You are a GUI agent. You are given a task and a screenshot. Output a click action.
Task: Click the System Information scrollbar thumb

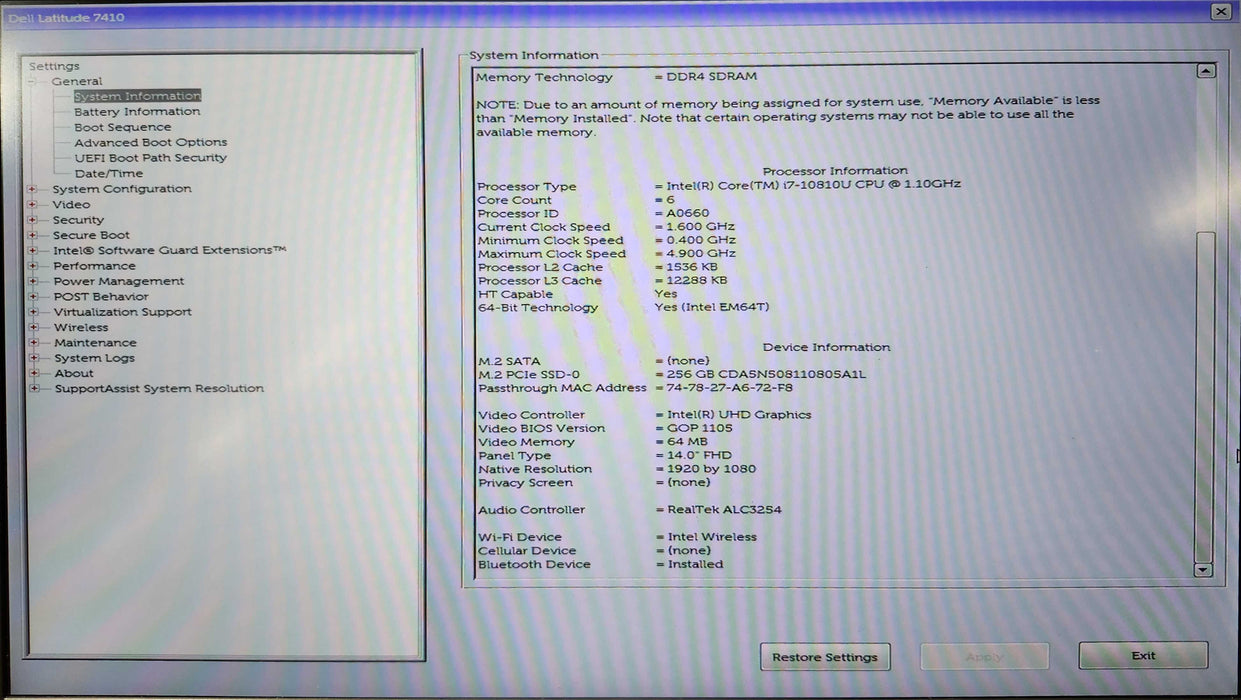1205,395
